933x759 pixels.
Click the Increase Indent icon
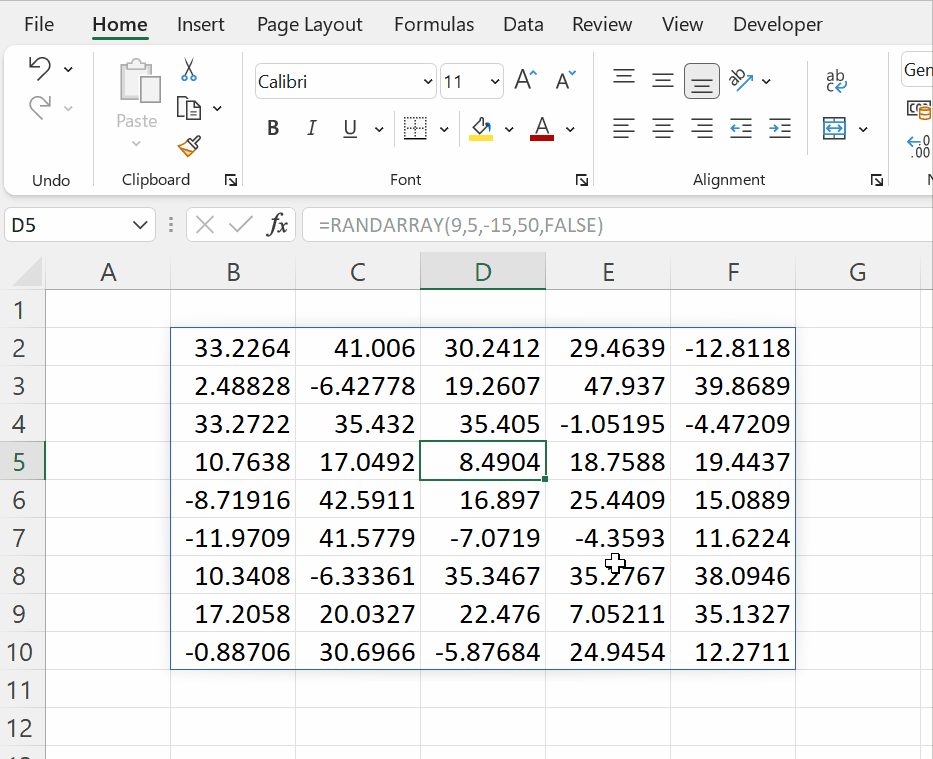[x=779, y=128]
